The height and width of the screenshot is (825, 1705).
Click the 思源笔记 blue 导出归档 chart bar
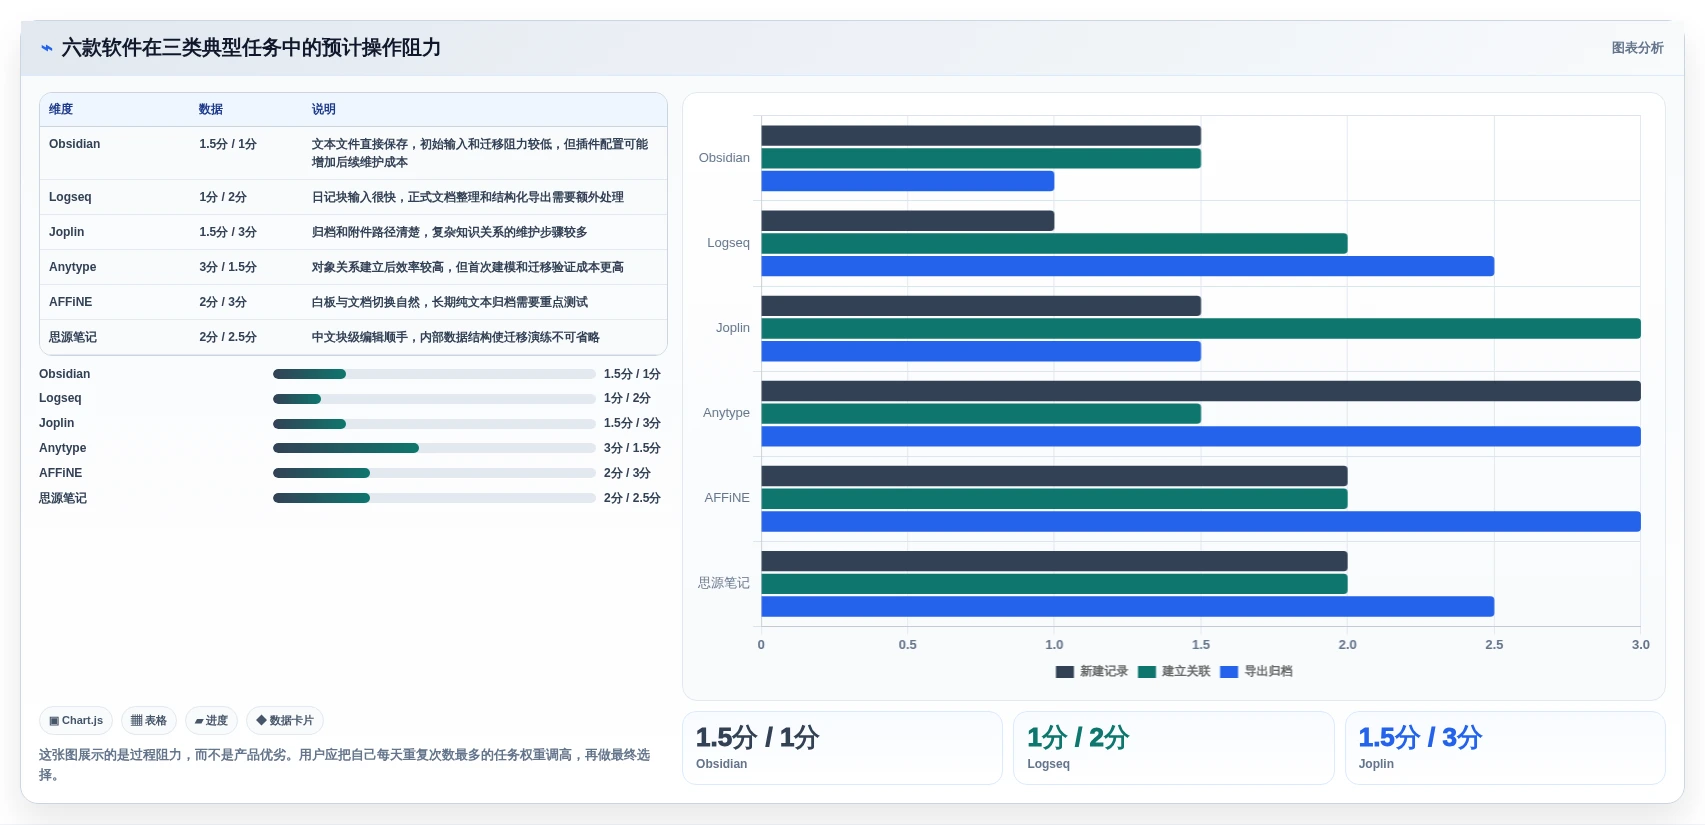point(1128,606)
